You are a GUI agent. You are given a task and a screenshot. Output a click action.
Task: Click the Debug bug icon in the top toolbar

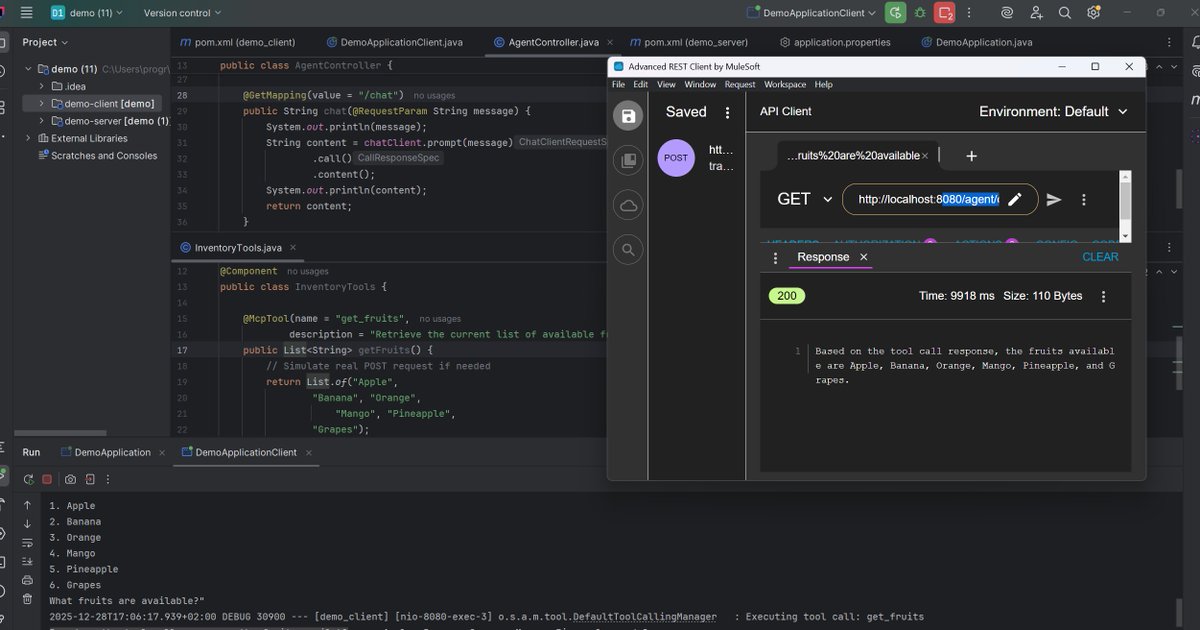(x=920, y=13)
